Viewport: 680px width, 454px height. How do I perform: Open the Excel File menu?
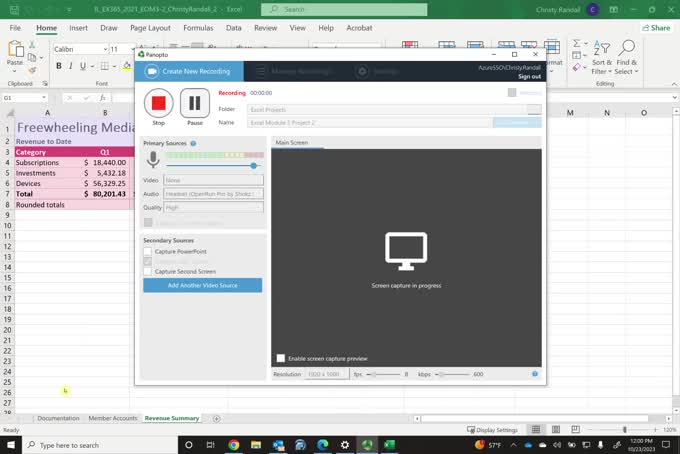pyautogui.click(x=15, y=28)
